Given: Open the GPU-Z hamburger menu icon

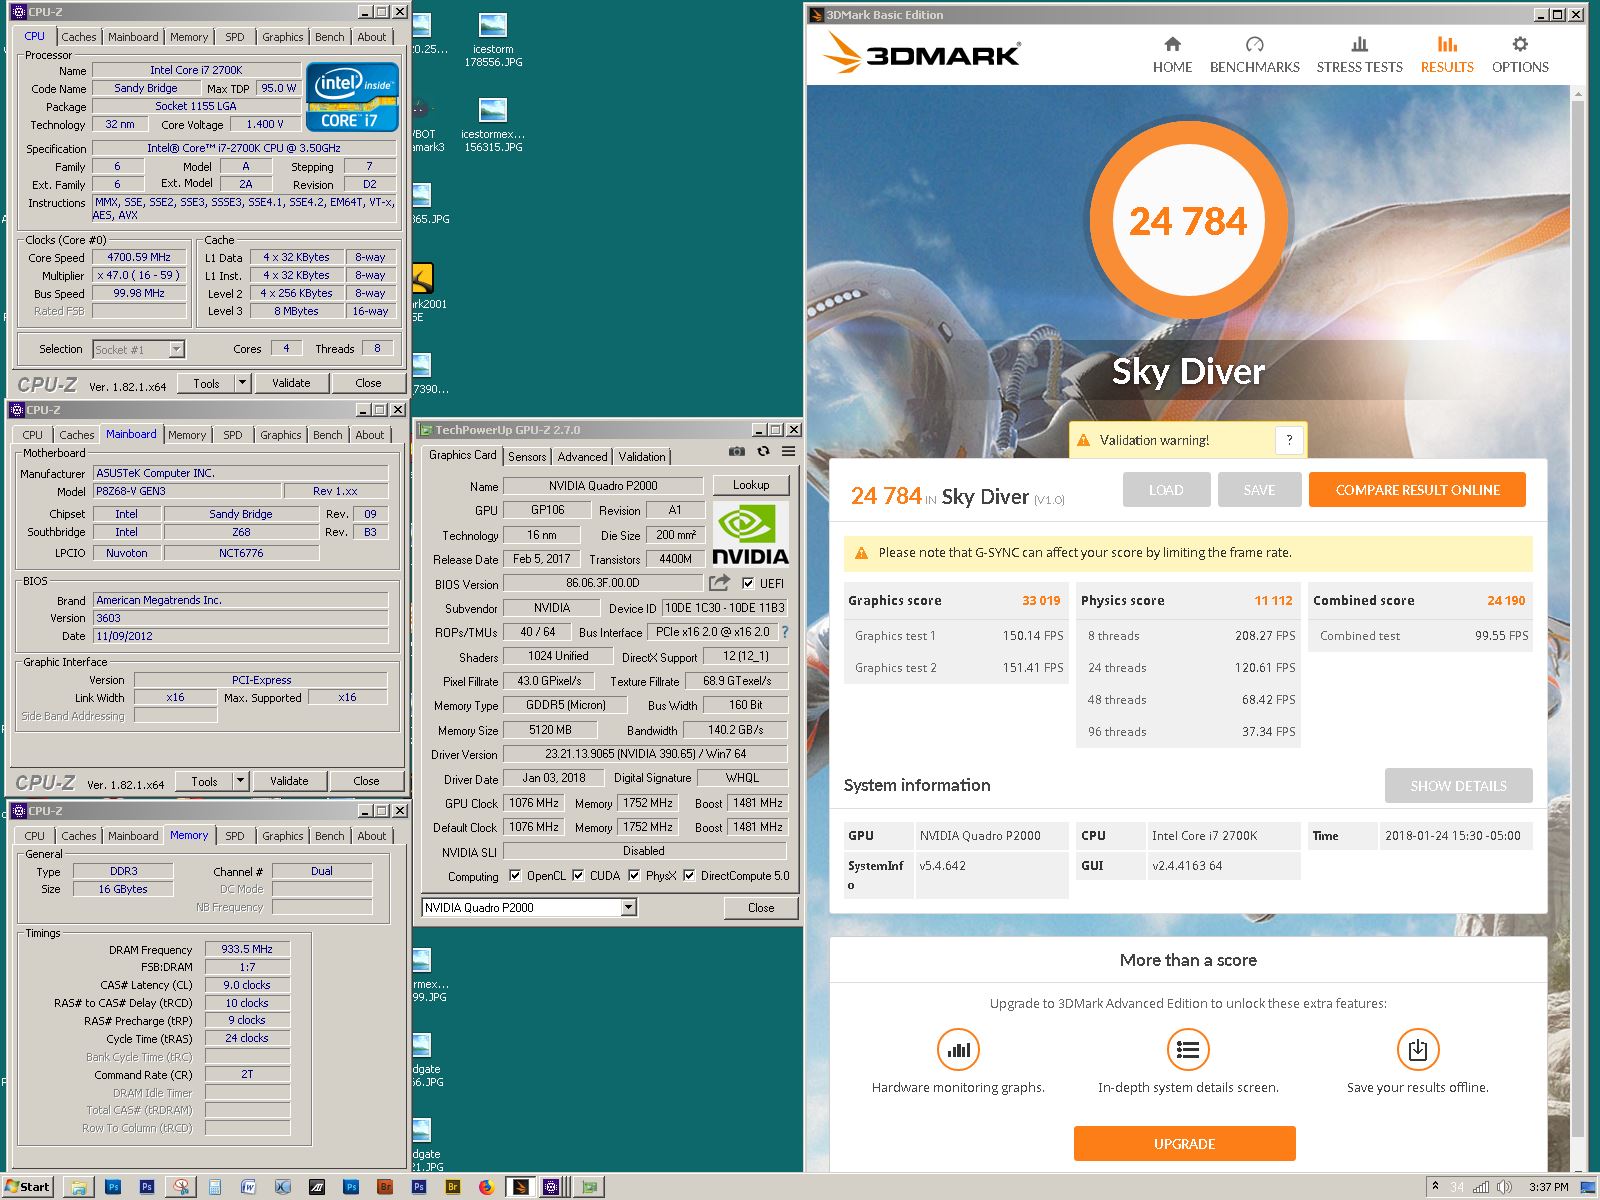Looking at the screenshot, I should pyautogui.click(x=789, y=452).
